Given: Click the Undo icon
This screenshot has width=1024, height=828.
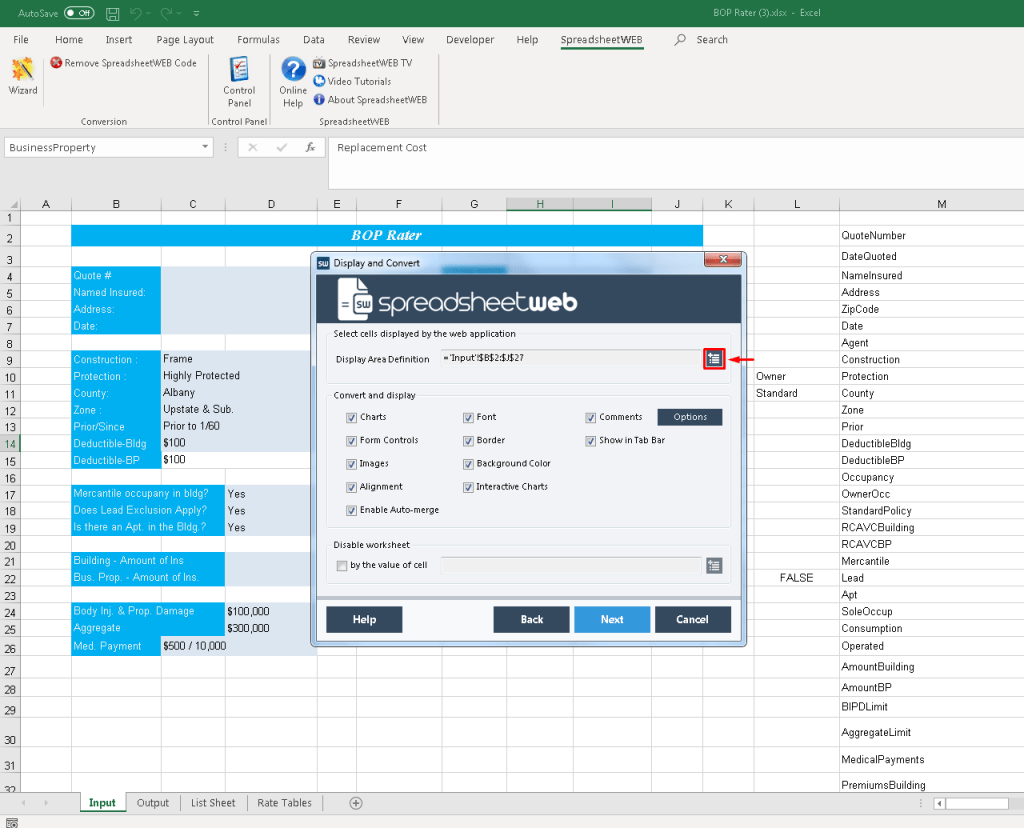Looking at the screenshot, I should coord(136,13).
